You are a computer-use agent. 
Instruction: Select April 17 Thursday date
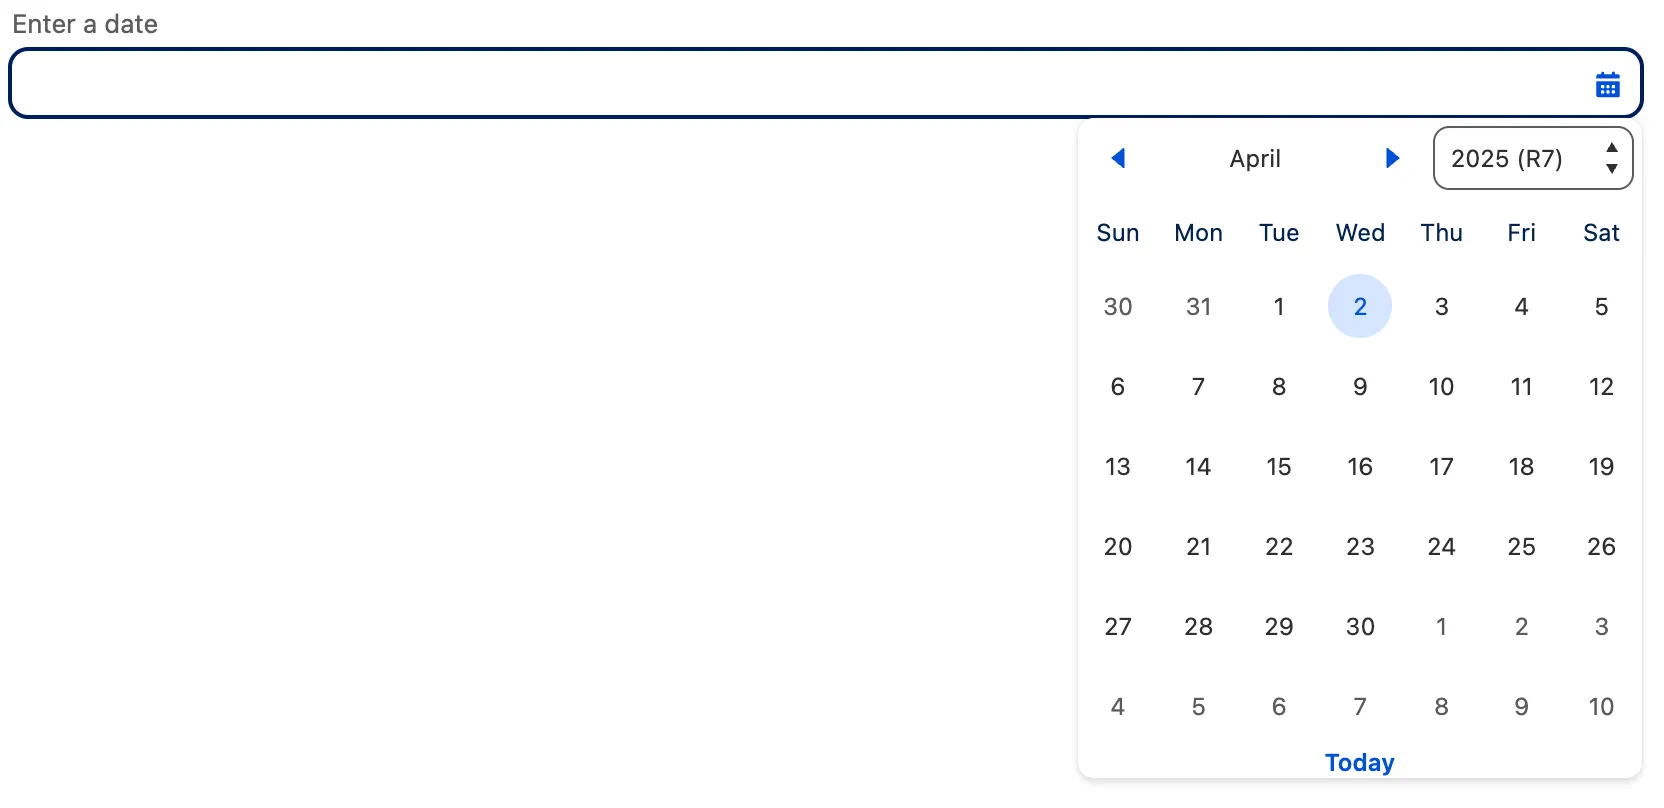tap(1440, 466)
